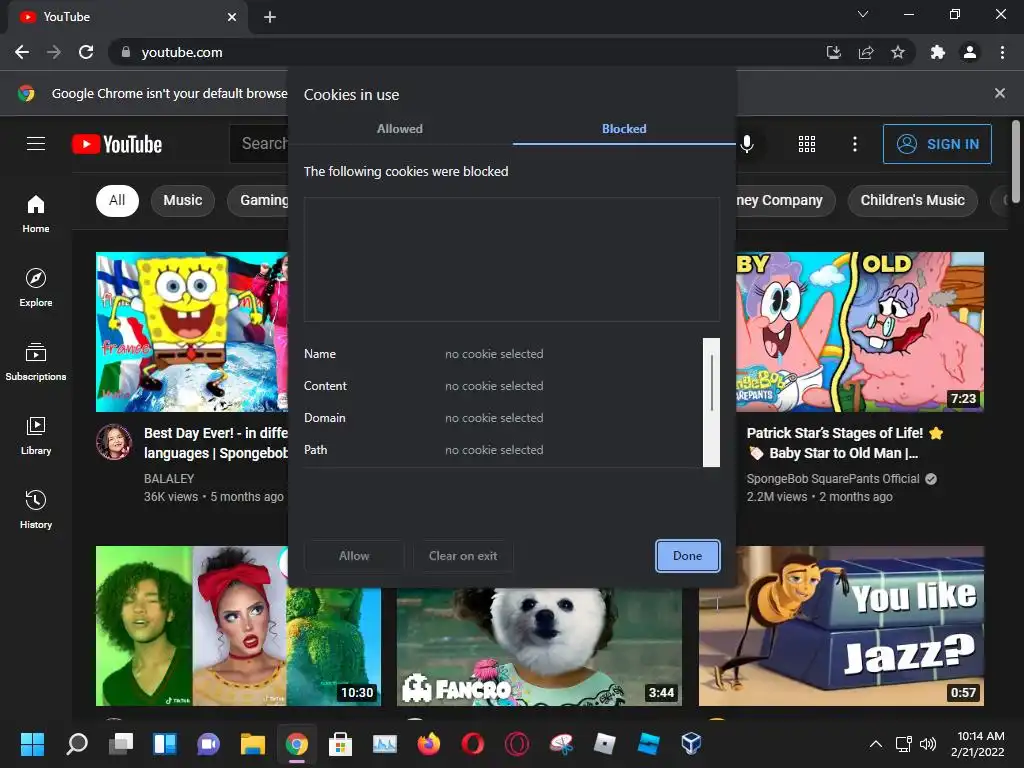Click the blocked cookies list box
The height and width of the screenshot is (768, 1024).
point(512,260)
